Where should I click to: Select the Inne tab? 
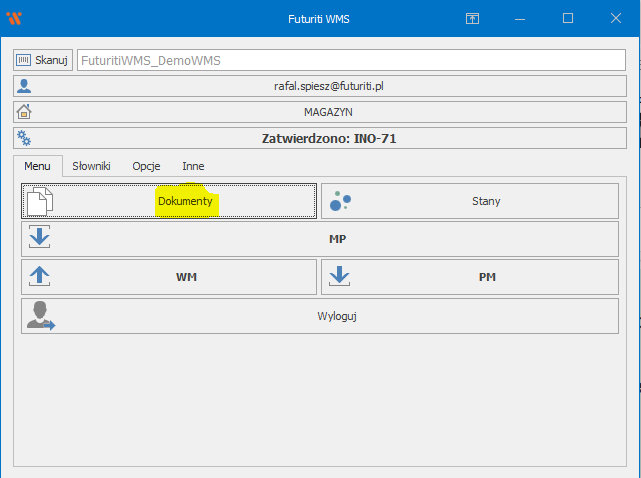pyautogui.click(x=193, y=166)
